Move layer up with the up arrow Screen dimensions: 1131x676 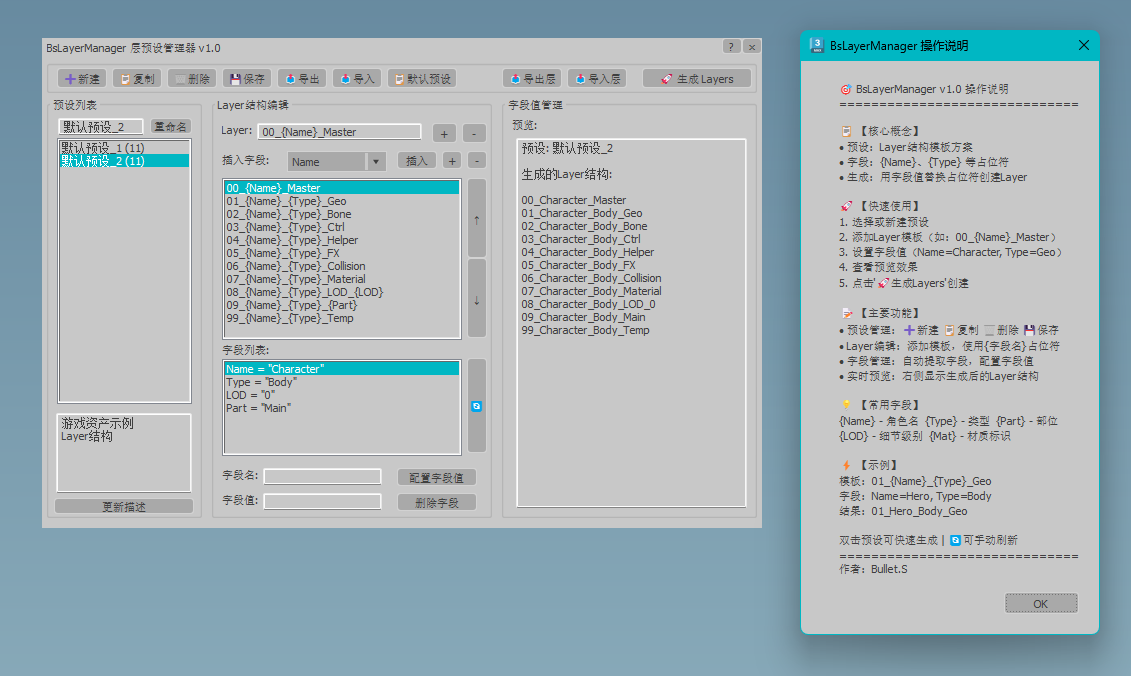(477, 219)
